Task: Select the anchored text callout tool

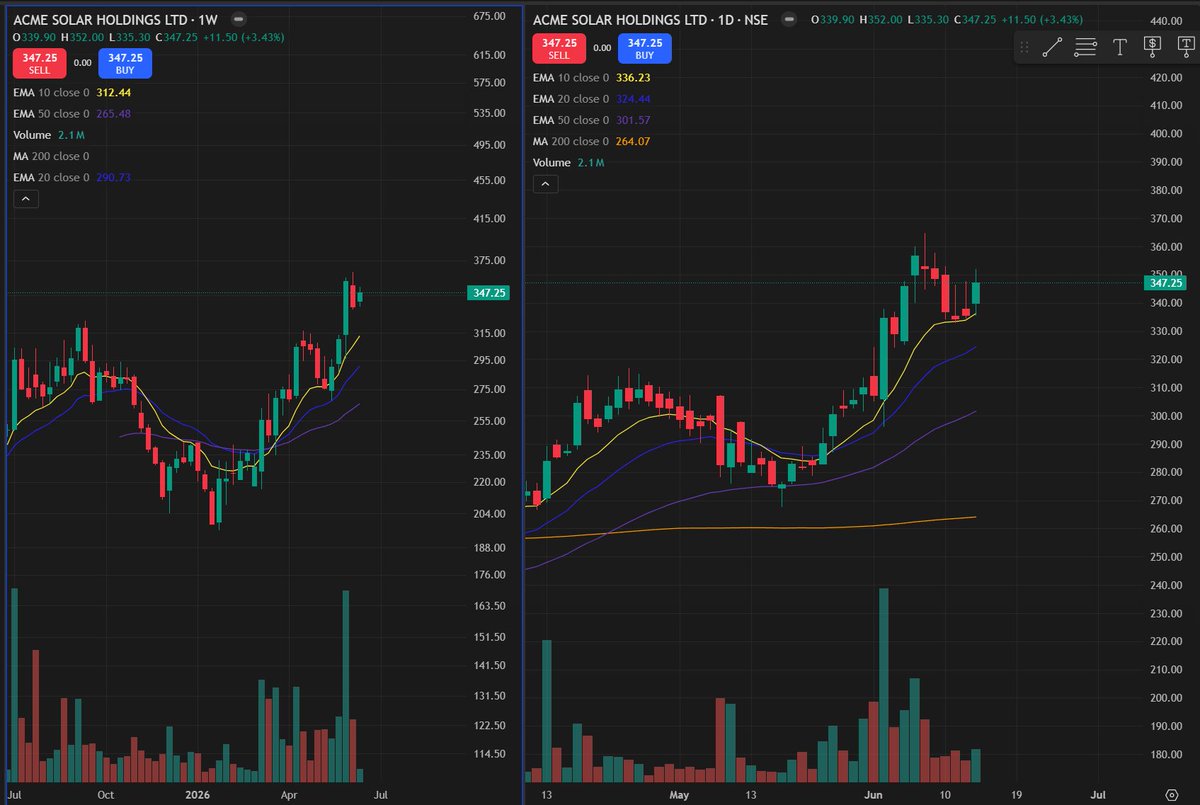Action: coord(1185,46)
